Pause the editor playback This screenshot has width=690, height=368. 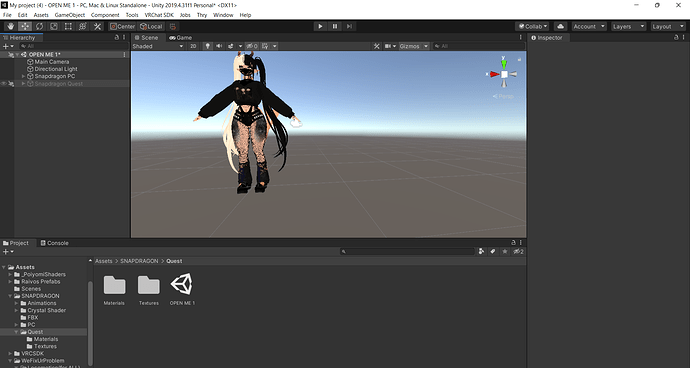tap(335, 26)
